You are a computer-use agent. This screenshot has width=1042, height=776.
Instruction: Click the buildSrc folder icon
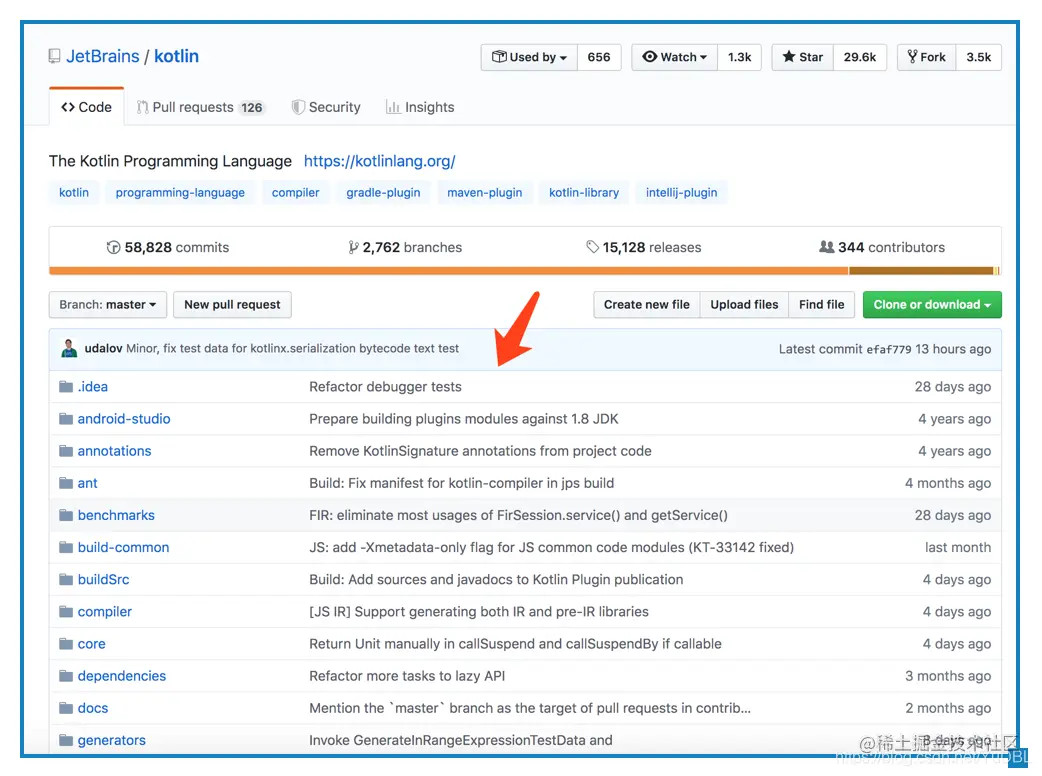pos(66,579)
